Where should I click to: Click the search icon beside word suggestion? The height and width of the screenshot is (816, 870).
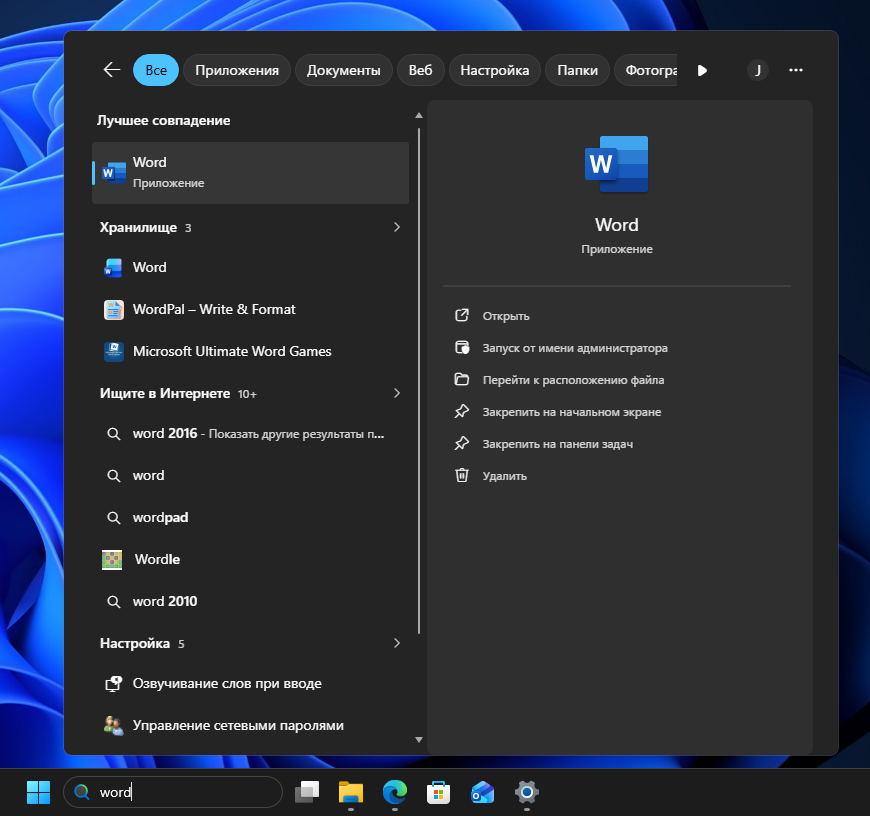pos(113,475)
